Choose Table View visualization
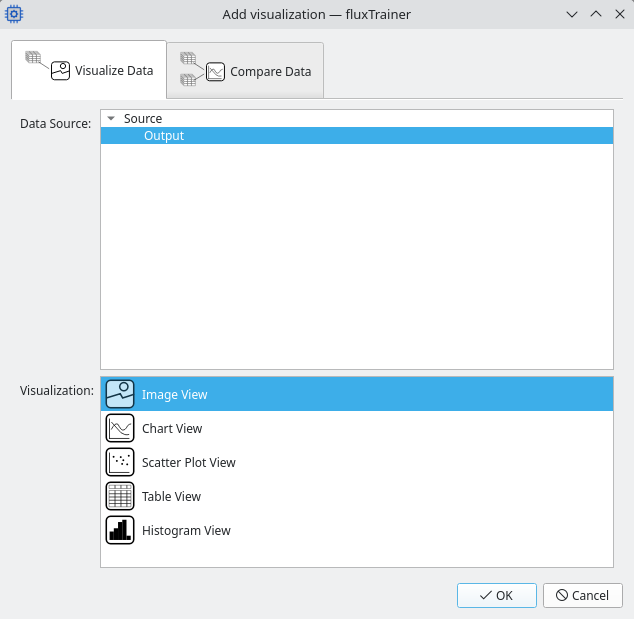634x619 pixels. coord(357,496)
